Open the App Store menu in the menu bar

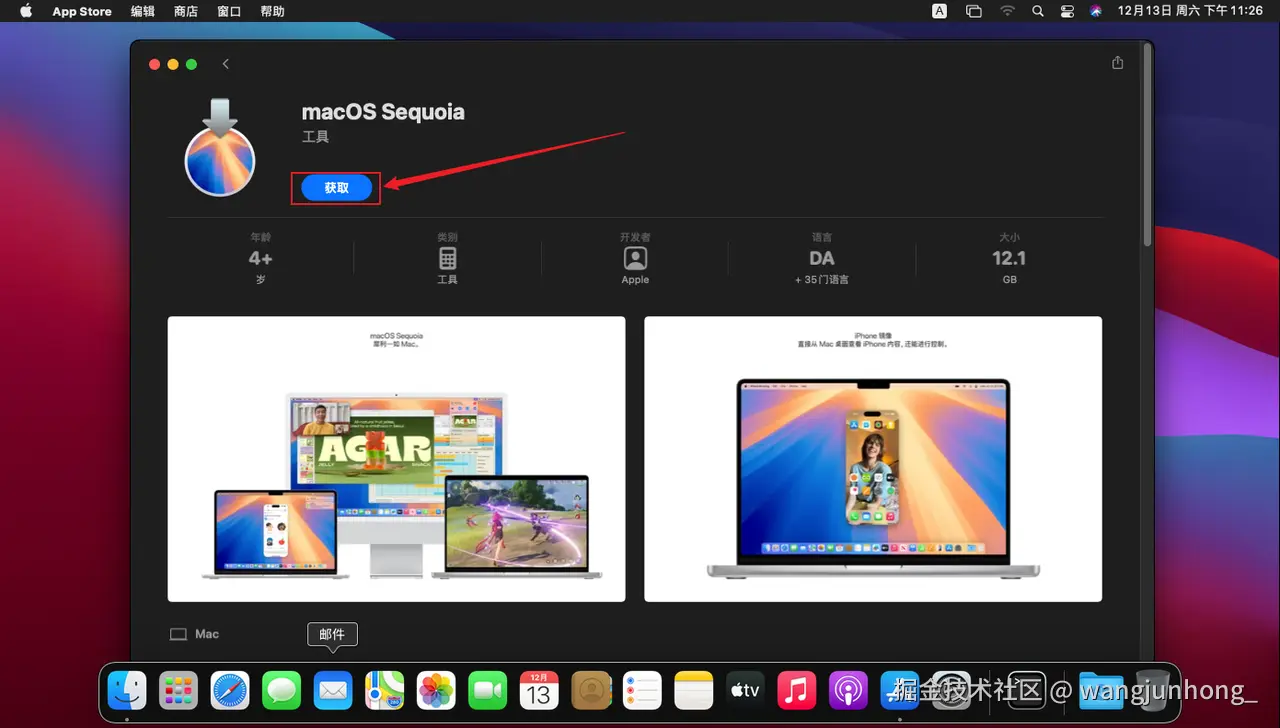(82, 11)
